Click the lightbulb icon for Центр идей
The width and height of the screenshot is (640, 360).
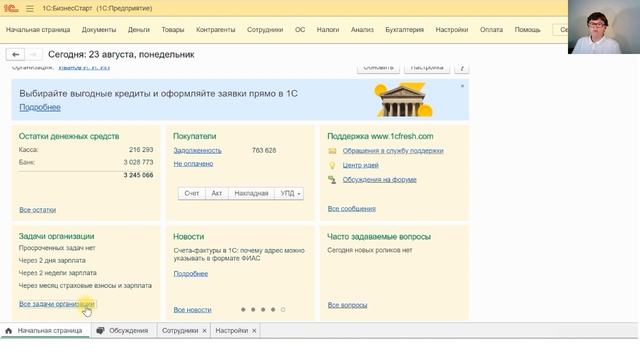pyautogui.click(x=332, y=165)
